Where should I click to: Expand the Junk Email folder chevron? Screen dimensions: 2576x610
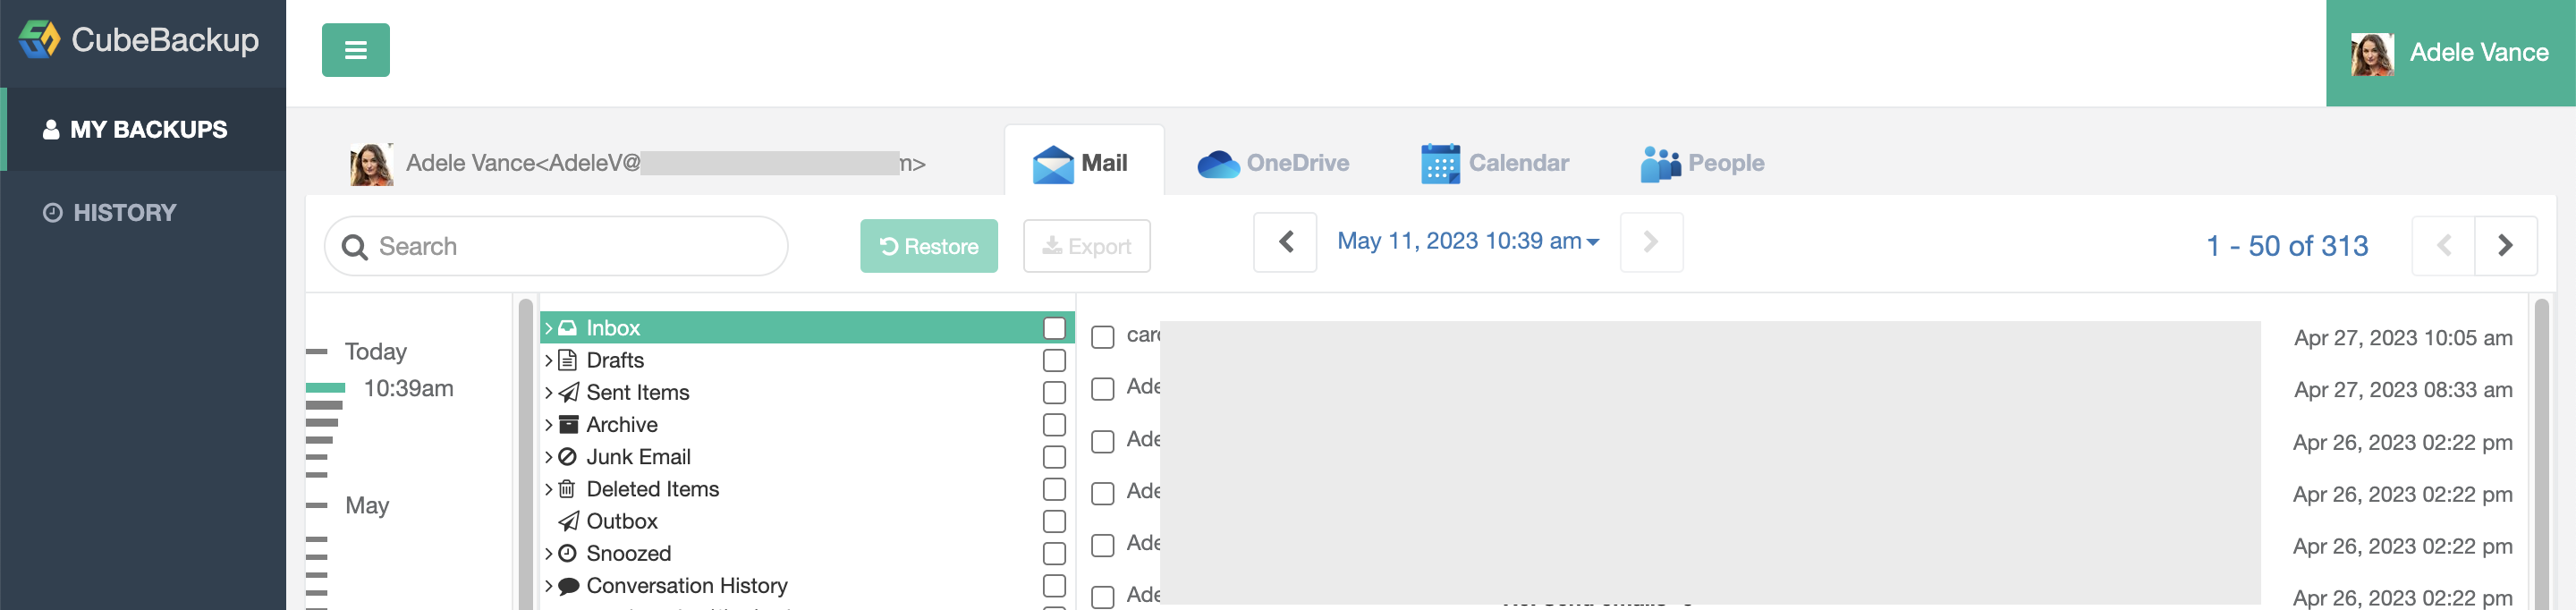pyautogui.click(x=548, y=457)
